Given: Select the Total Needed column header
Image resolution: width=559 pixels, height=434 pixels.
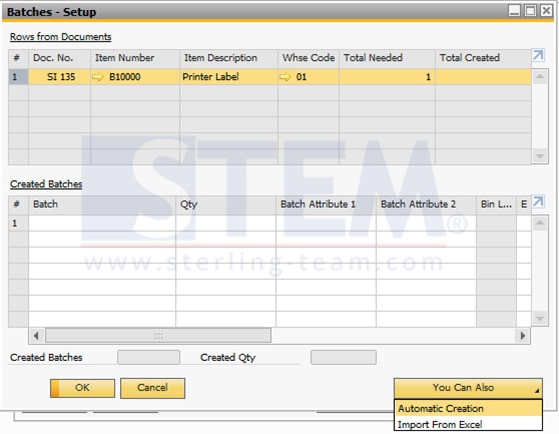Looking at the screenshot, I should click(387, 58).
